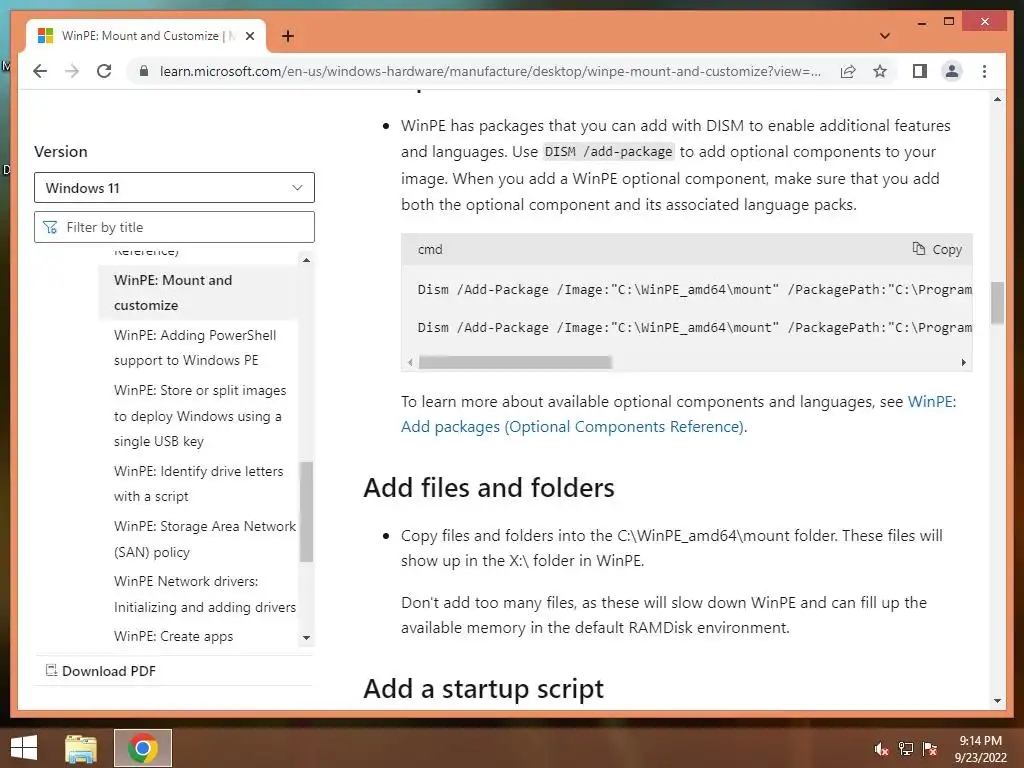The image size is (1024, 768).
Task: Download the PDF of the docs
Action: pos(101,671)
